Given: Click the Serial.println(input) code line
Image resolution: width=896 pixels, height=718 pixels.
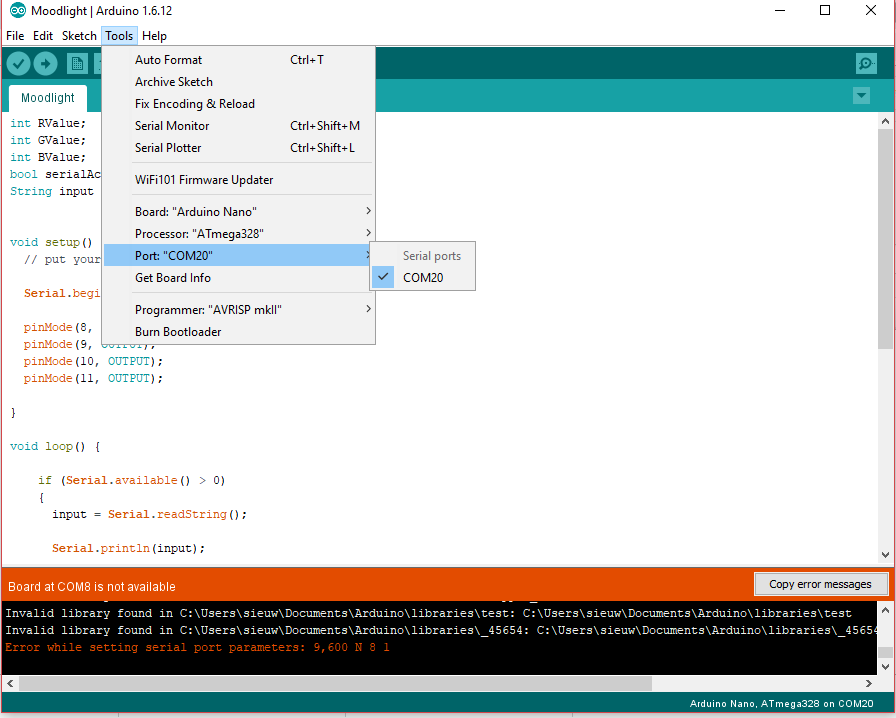Looking at the screenshot, I should (129, 548).
